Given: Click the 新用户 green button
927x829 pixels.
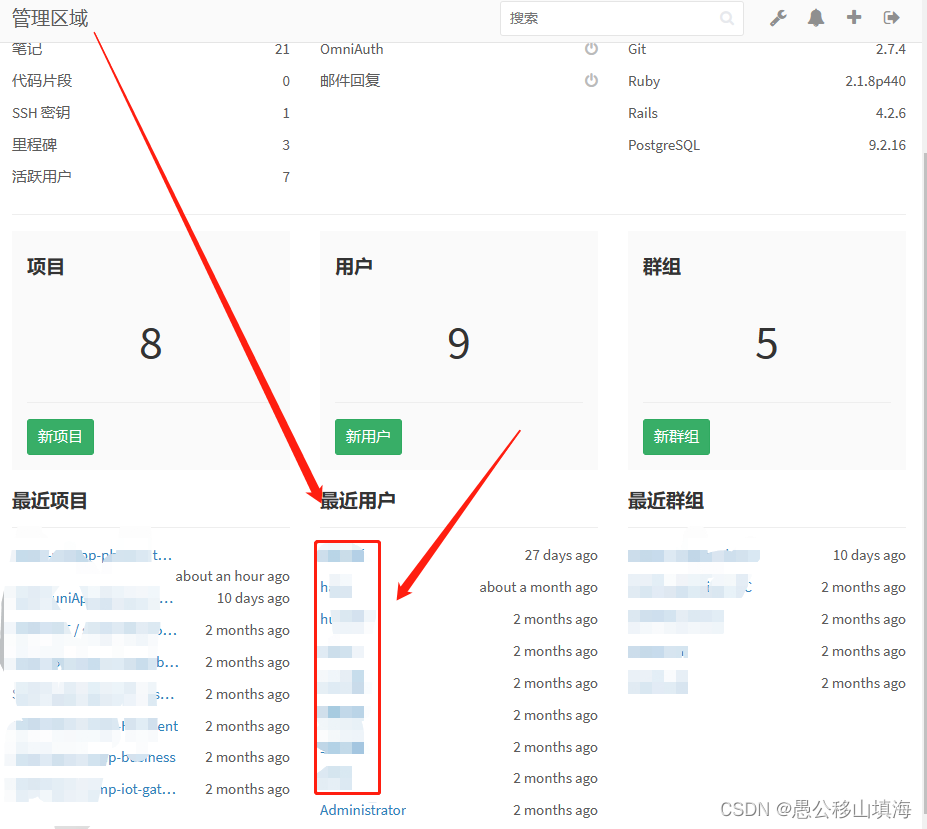Looking at the screenshot, I should pos(368,437).
